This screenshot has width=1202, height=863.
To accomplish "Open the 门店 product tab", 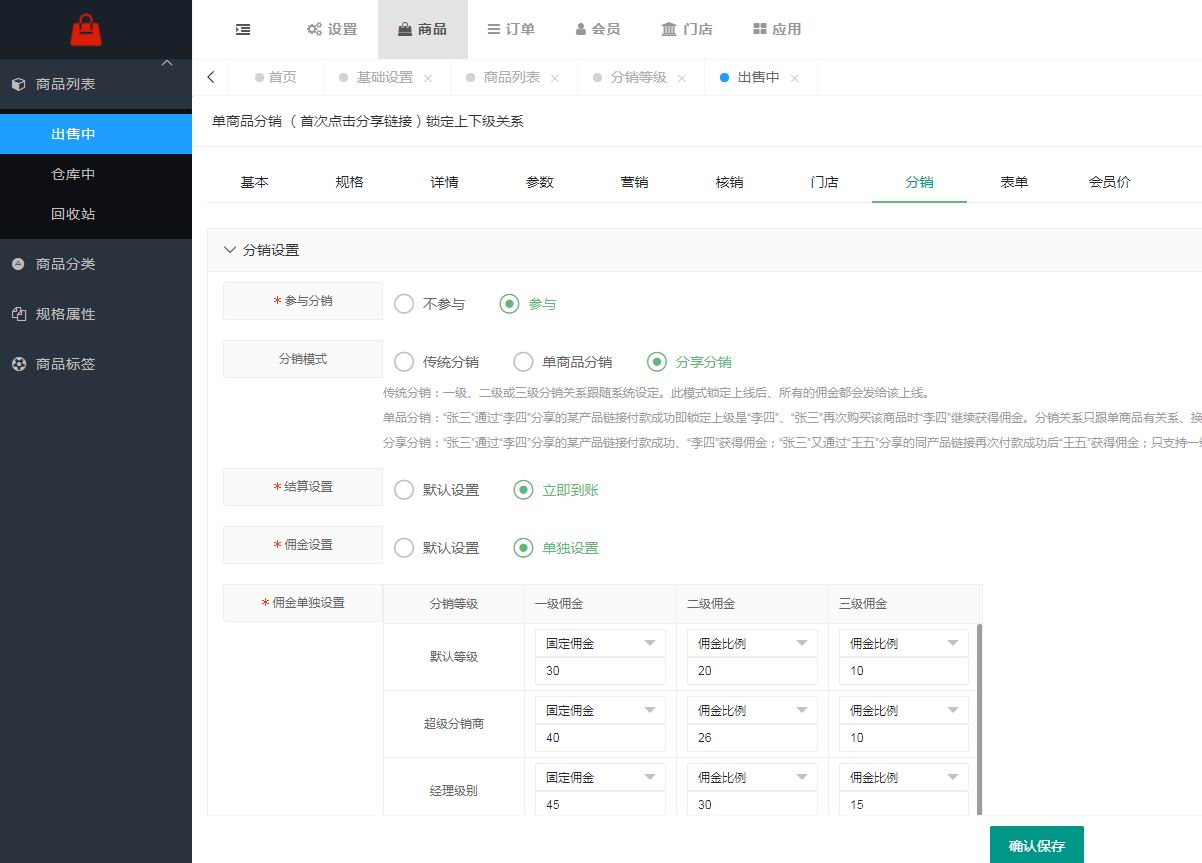I will (x=825, y=182).
